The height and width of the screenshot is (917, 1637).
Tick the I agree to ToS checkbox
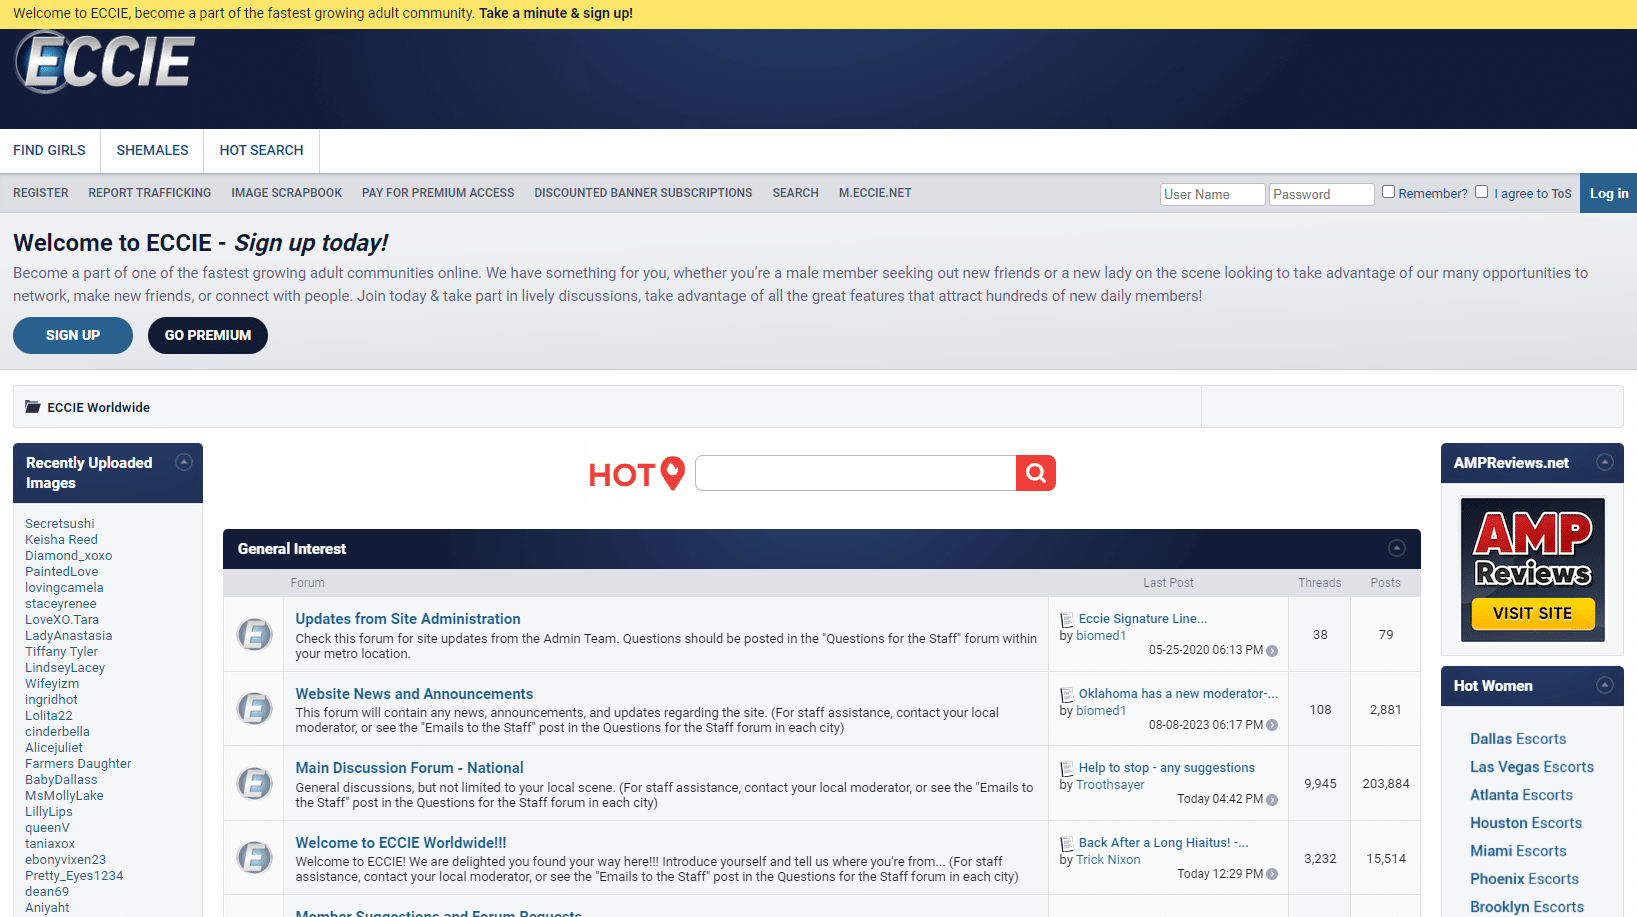1481,192
